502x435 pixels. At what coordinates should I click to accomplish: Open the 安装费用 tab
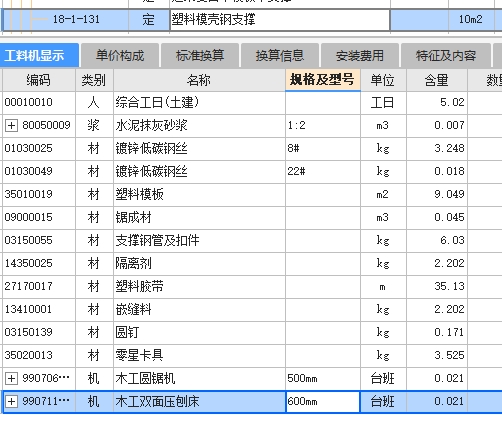pyautogui.click(x=360, y=55)
